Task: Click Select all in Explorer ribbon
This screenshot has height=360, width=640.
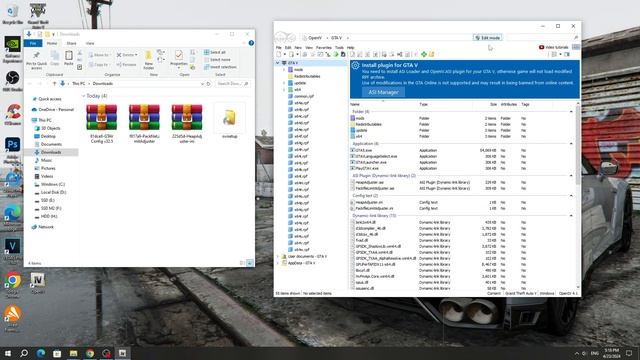Action: (215, 52)
